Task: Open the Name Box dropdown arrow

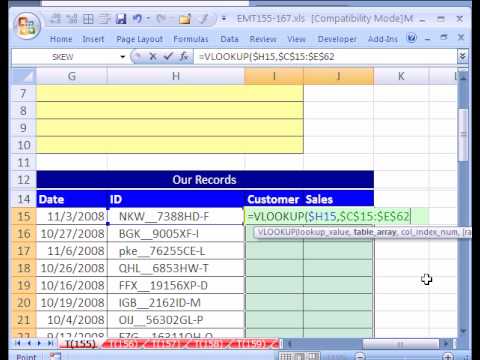Action: 123,57
